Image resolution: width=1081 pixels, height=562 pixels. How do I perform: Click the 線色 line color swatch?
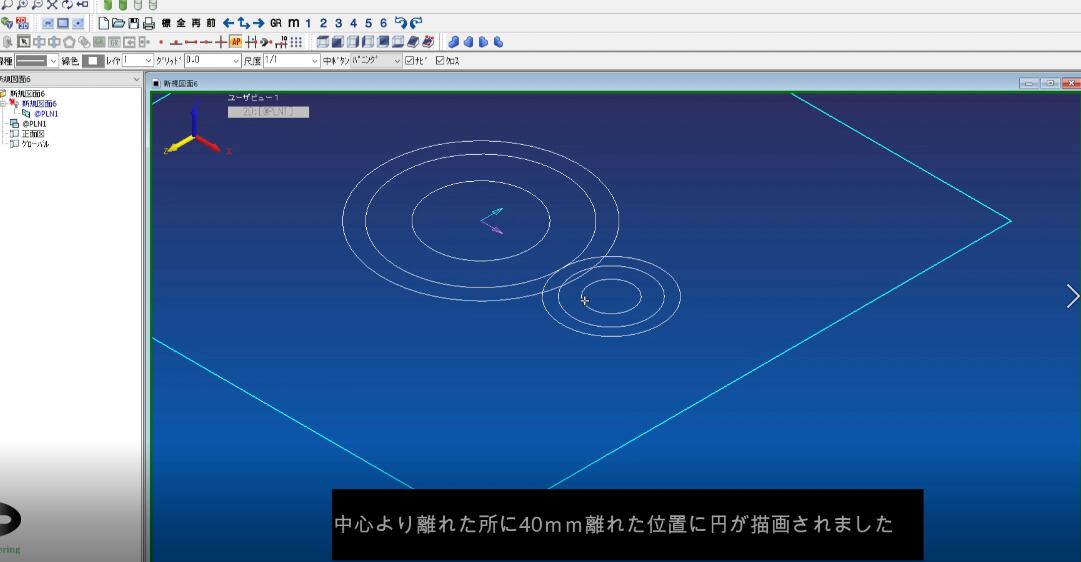point(93,61)
